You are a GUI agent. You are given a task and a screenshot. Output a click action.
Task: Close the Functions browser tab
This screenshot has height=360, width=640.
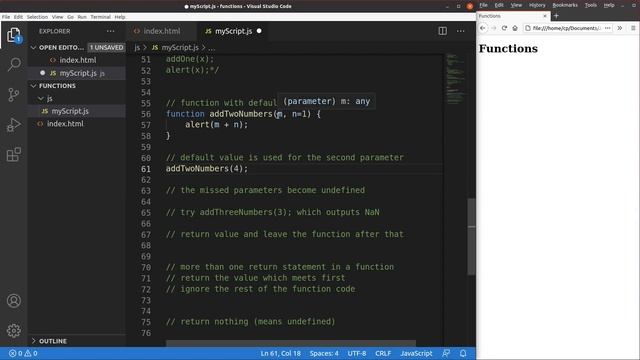(x=544, y=16)
